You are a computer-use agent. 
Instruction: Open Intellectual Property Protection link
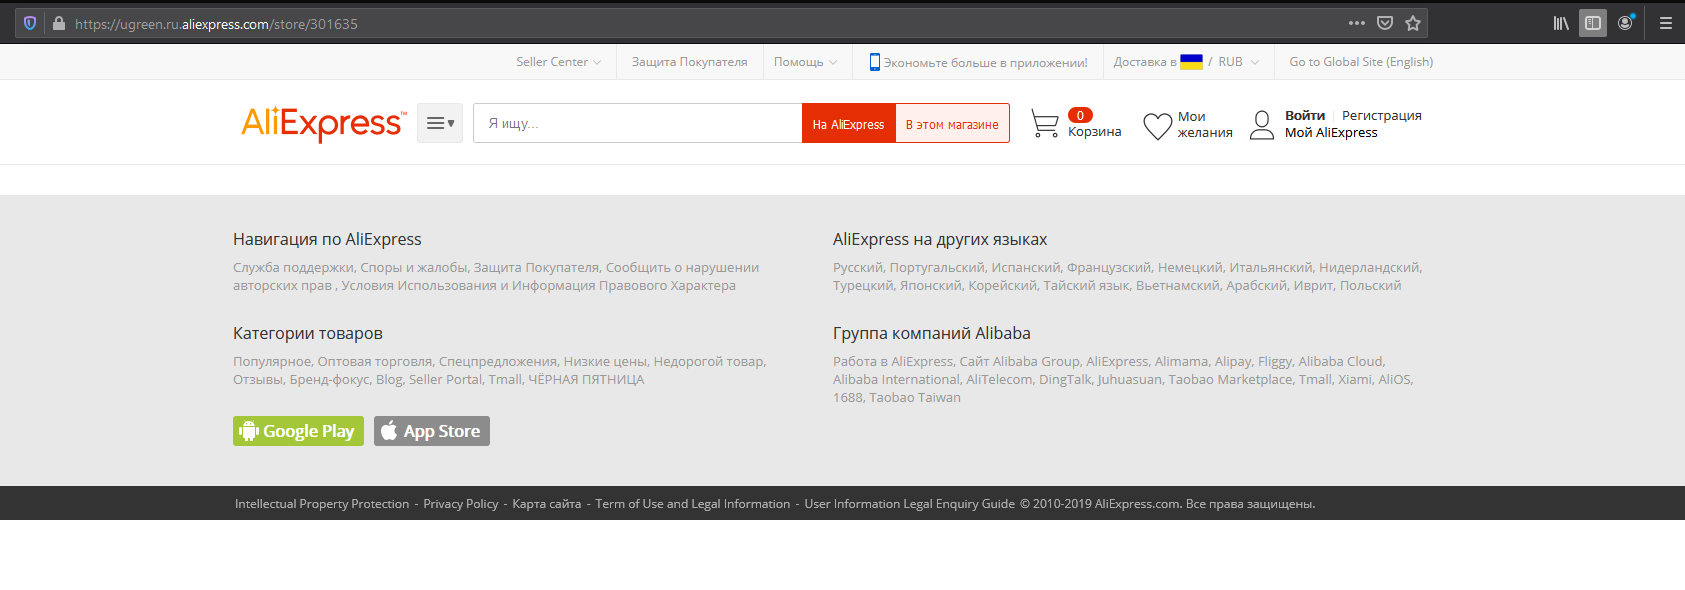322,504
